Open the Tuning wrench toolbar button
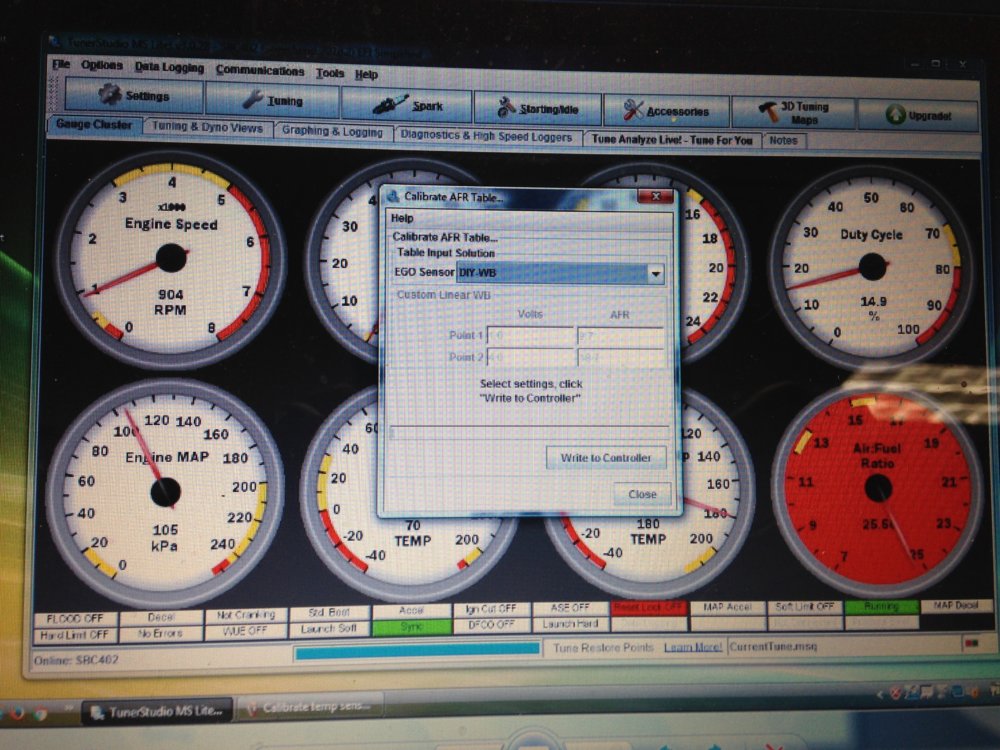Screen dimensions: 1000x750 click(x=273, y=100)
